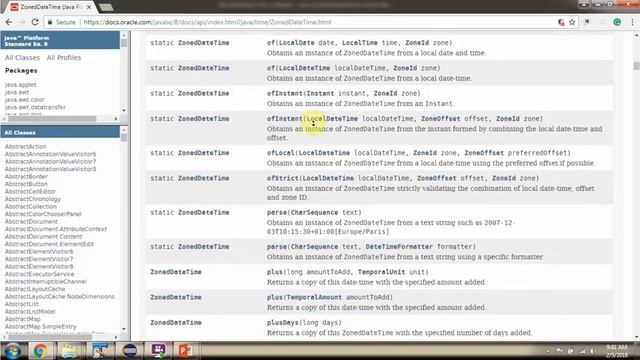Click the DateTimeFormatter parameter type link

pos(399,247)
